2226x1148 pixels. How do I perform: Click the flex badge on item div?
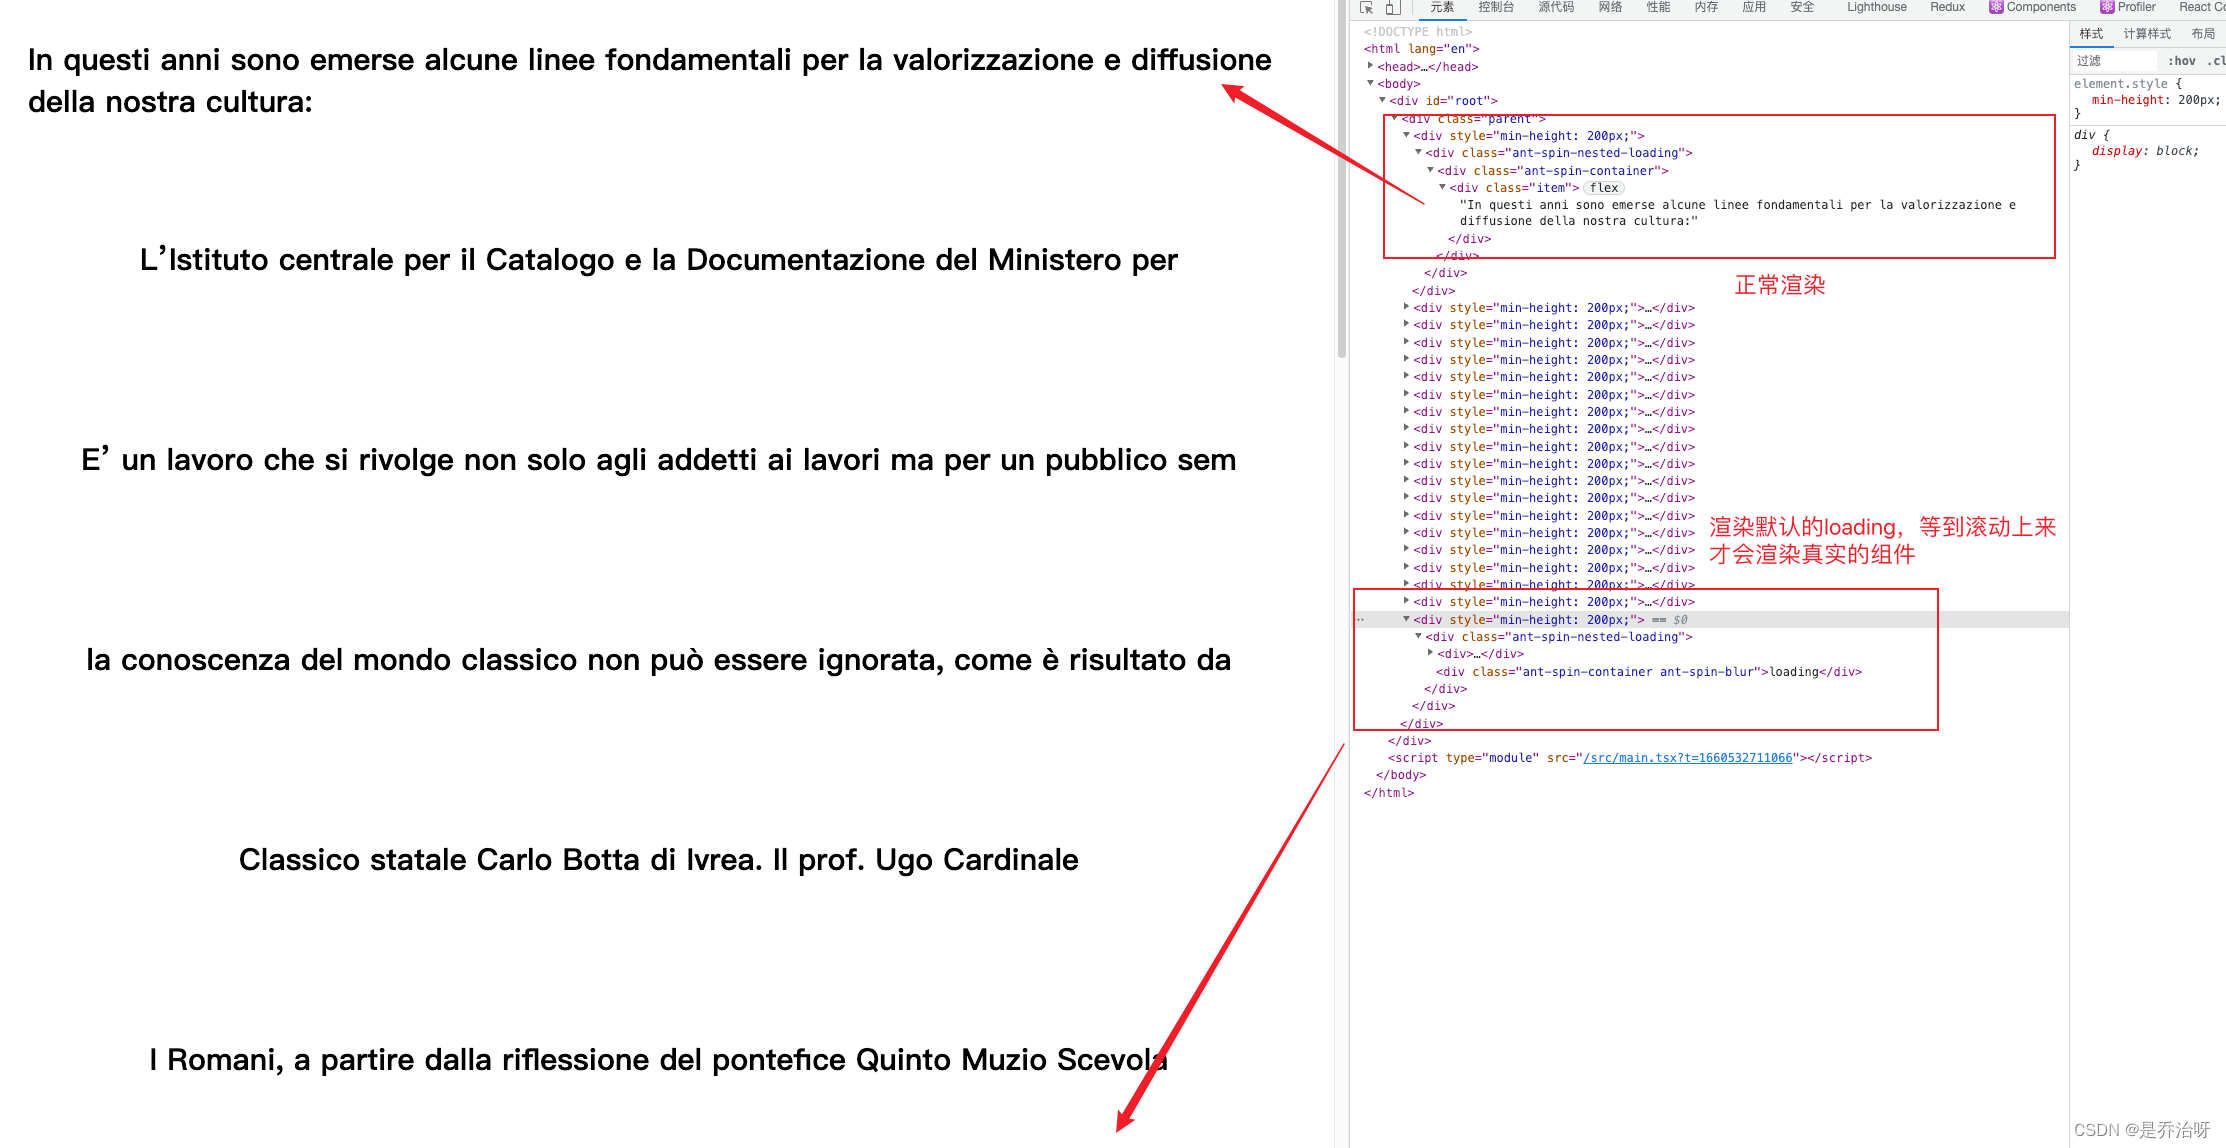point(1604,188)
